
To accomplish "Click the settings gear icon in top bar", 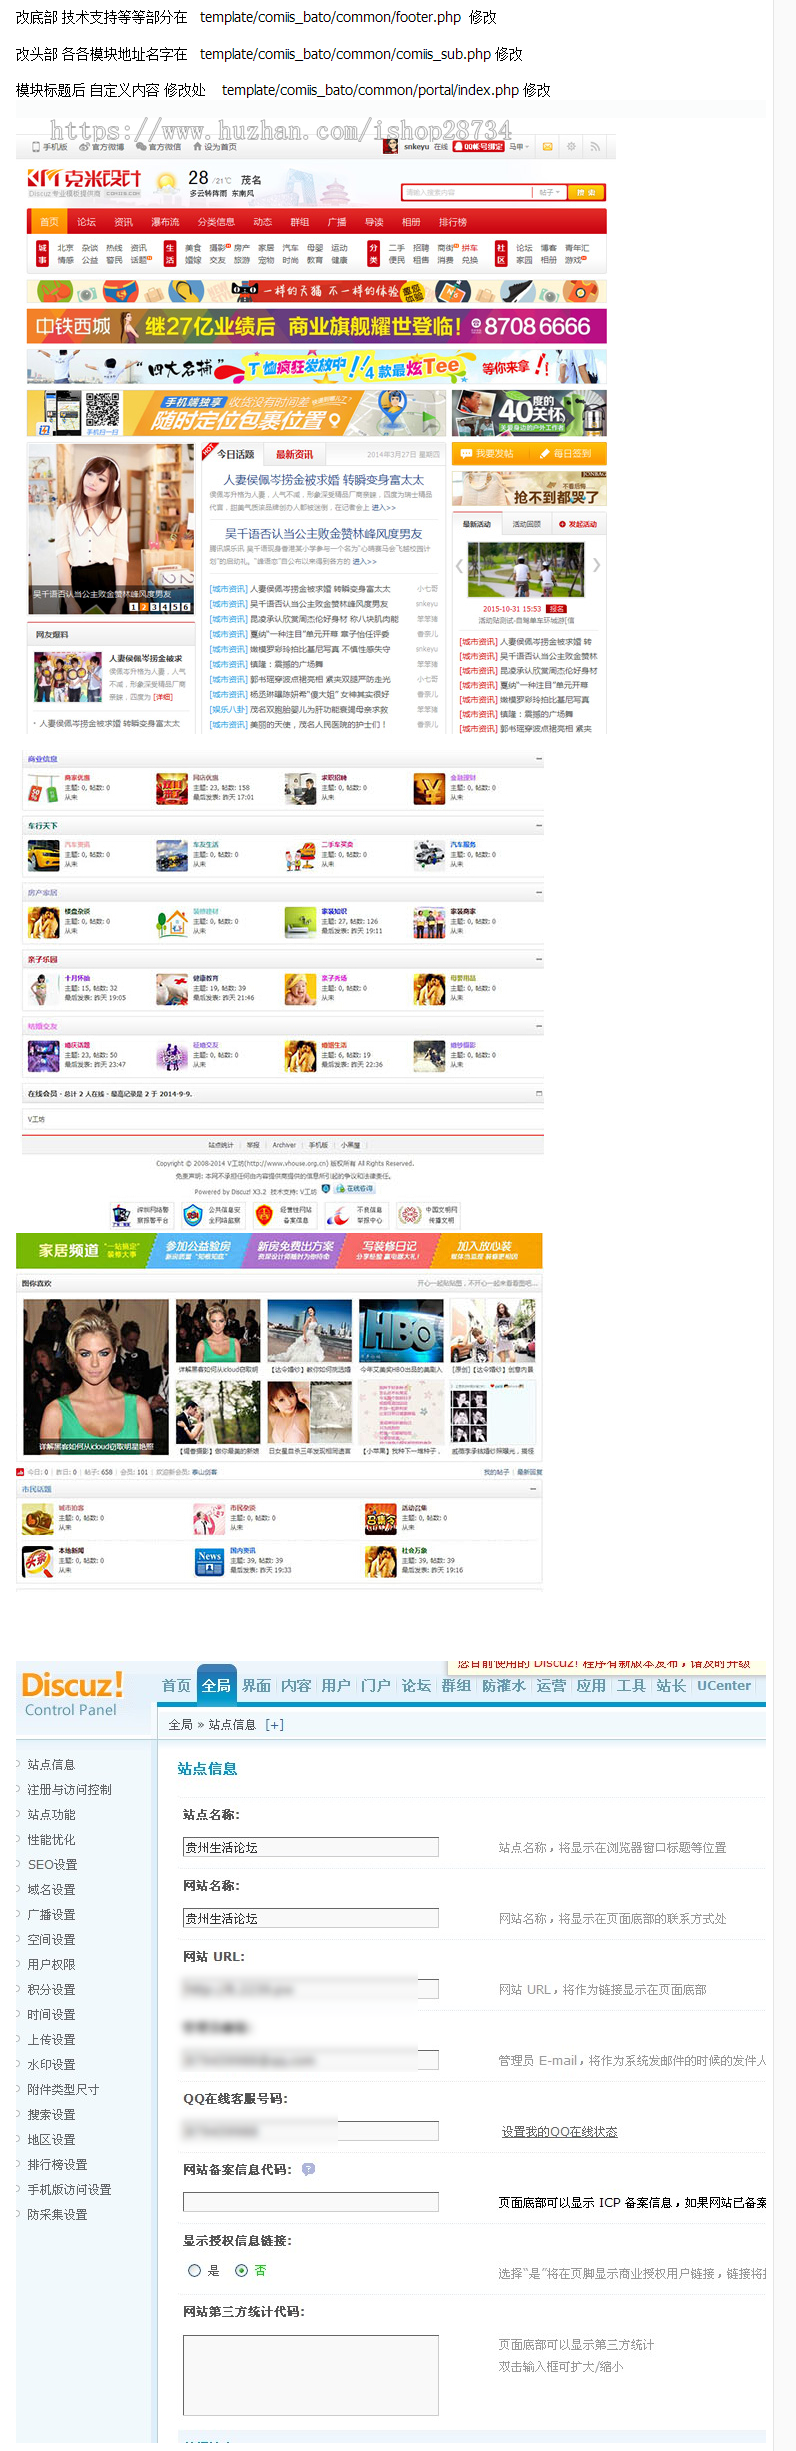I will 571,147.
